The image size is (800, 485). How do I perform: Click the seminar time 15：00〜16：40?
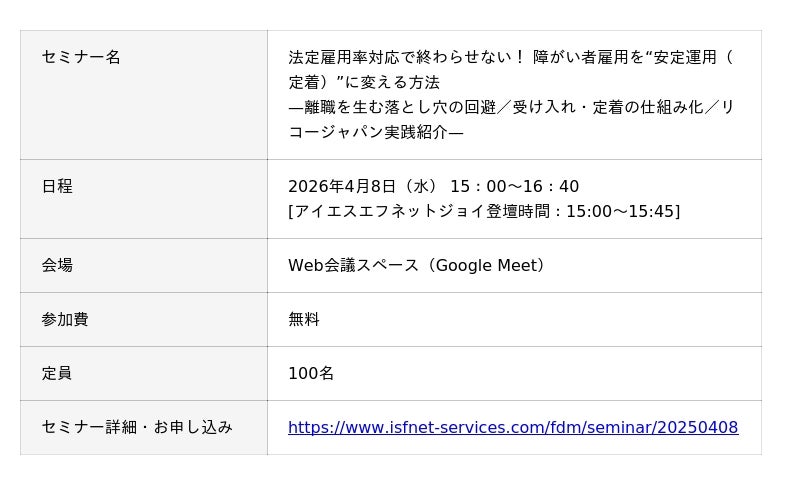(514, 187)
